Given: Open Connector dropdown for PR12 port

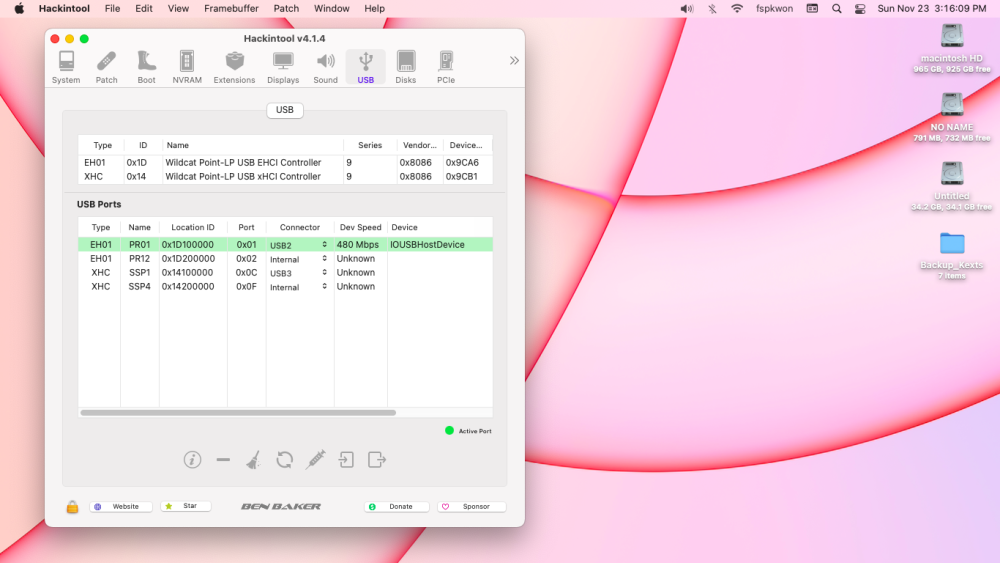Looking at the screenshot, I should click(298, 259).
